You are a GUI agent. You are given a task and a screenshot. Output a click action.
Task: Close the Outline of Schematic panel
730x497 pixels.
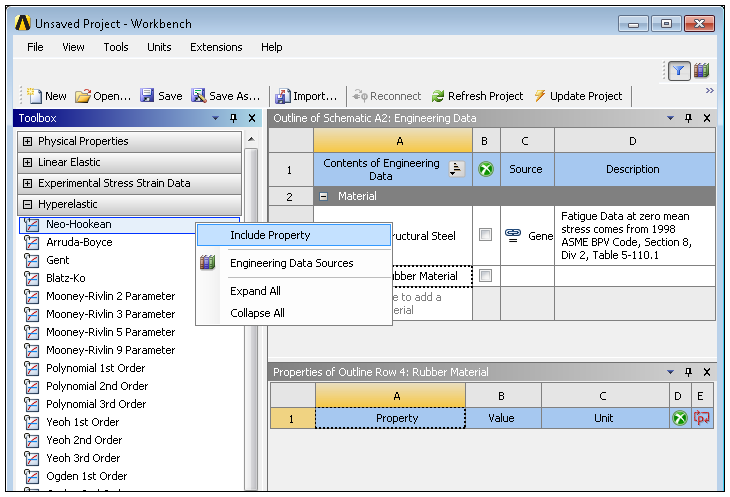click(x=707, y=118)
